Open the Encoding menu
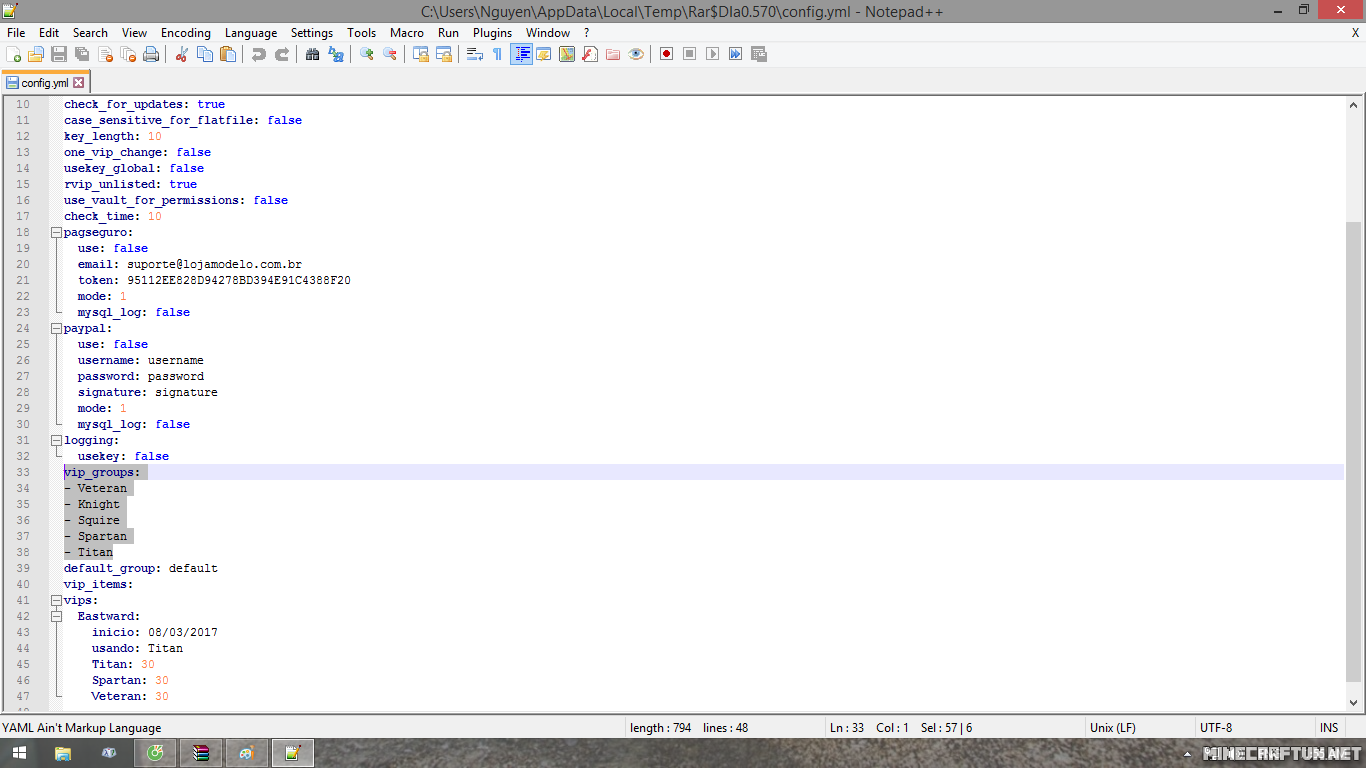Image resolution: width=1366 pixels, height=768 pixels. tap(186, 33)
